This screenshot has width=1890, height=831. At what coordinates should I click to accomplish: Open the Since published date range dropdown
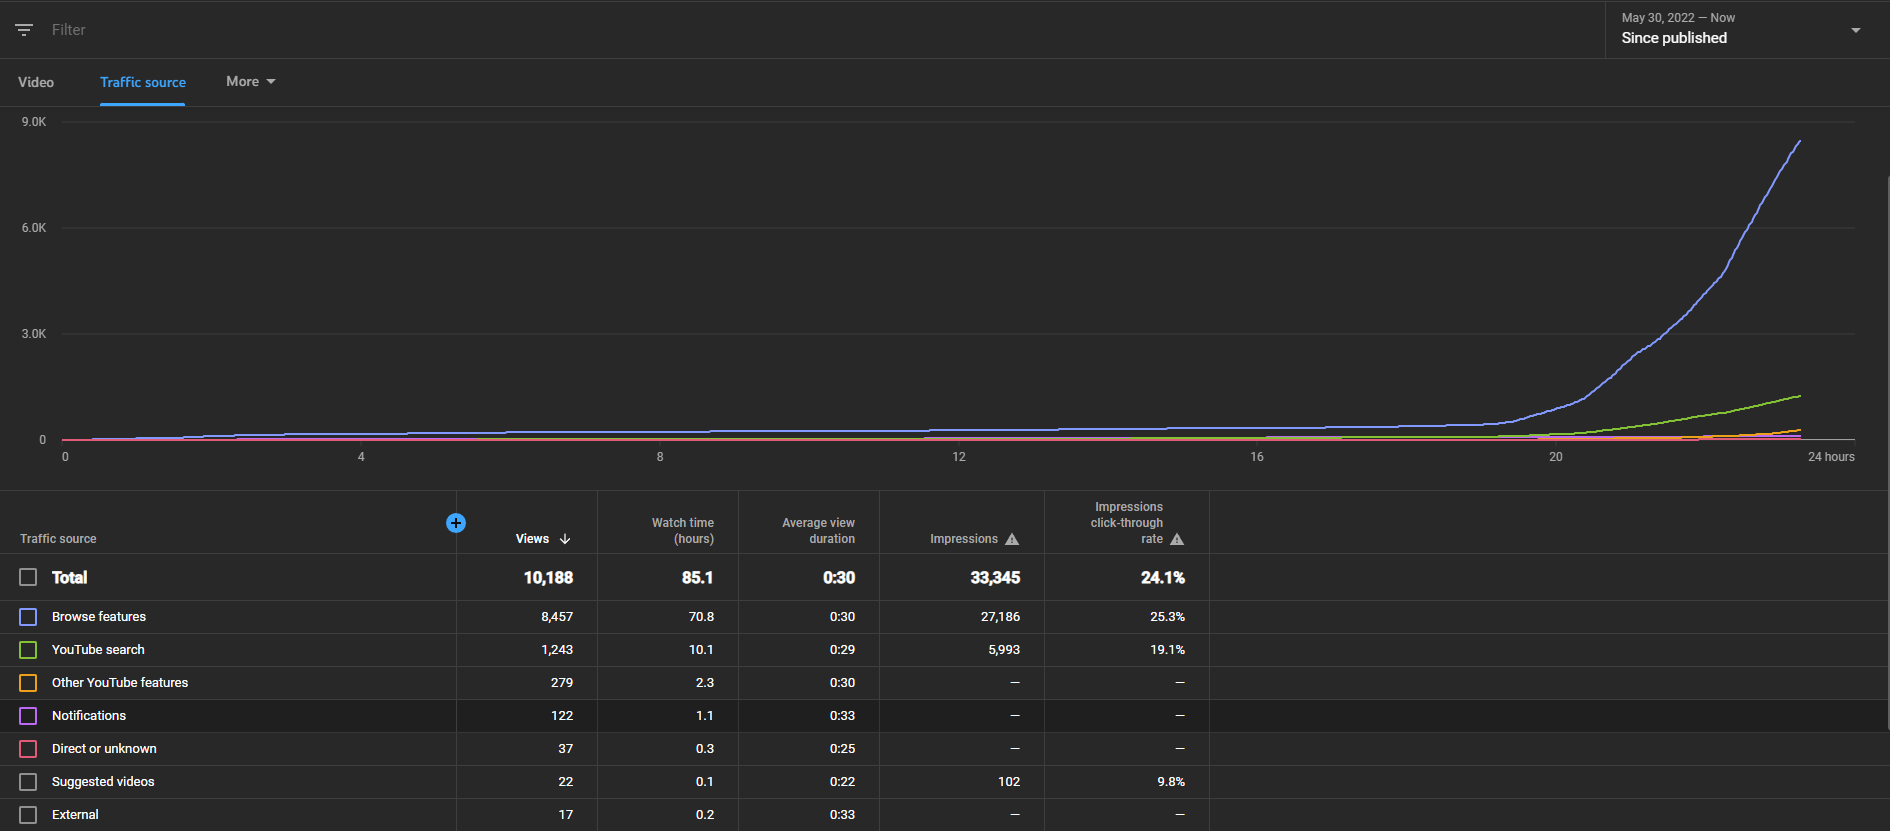[x=1744, y=29]
